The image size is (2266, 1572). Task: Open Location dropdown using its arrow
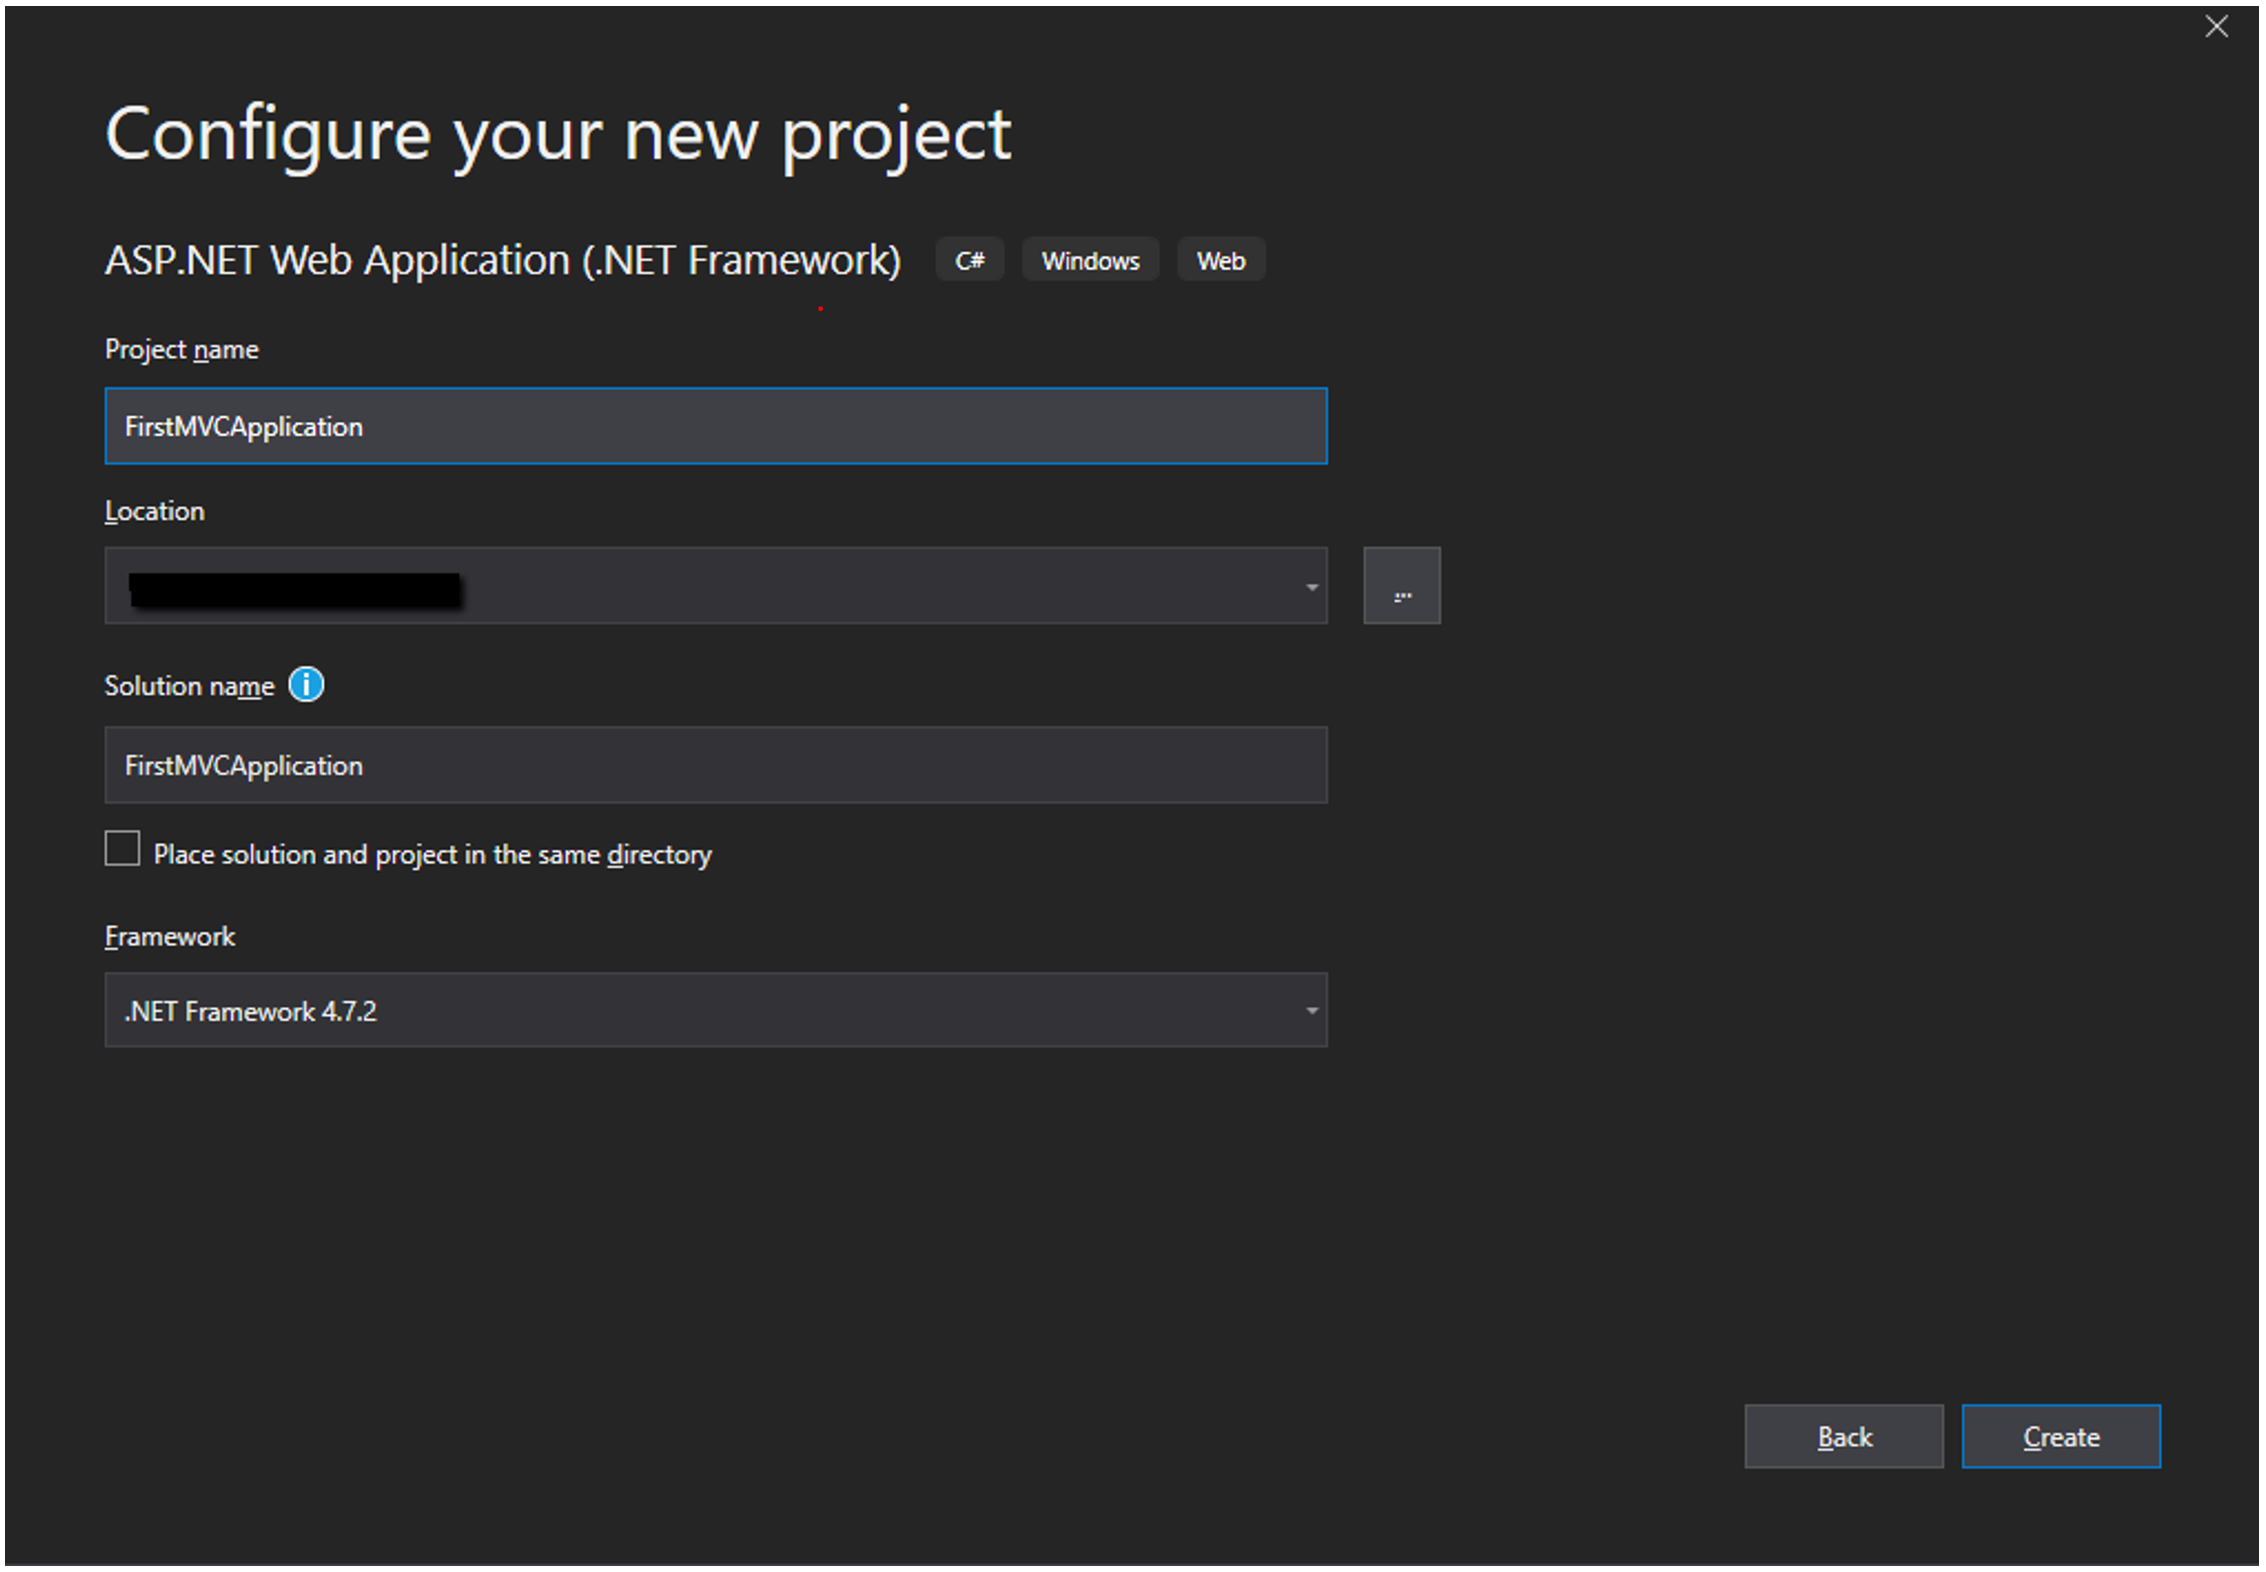[1311, 587]
